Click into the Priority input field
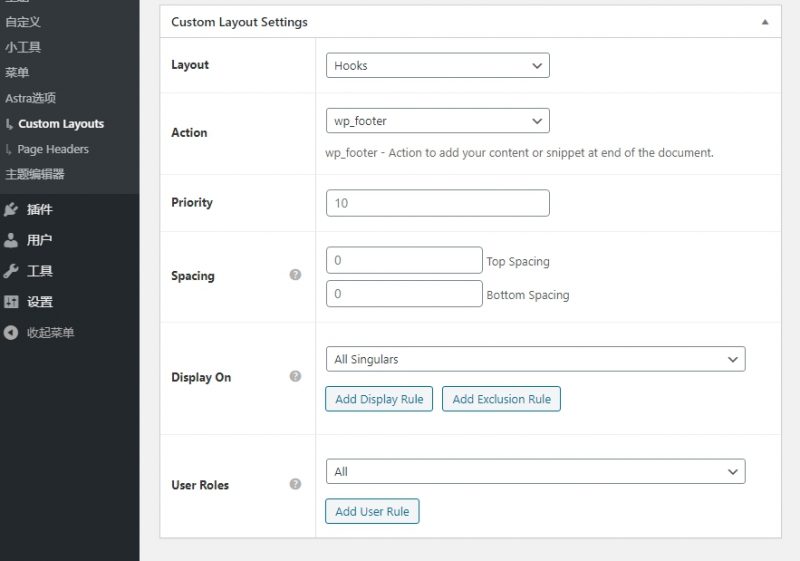The height and width of the screenshot is (561, 800). pyautogui.click(x=437, y=203)
